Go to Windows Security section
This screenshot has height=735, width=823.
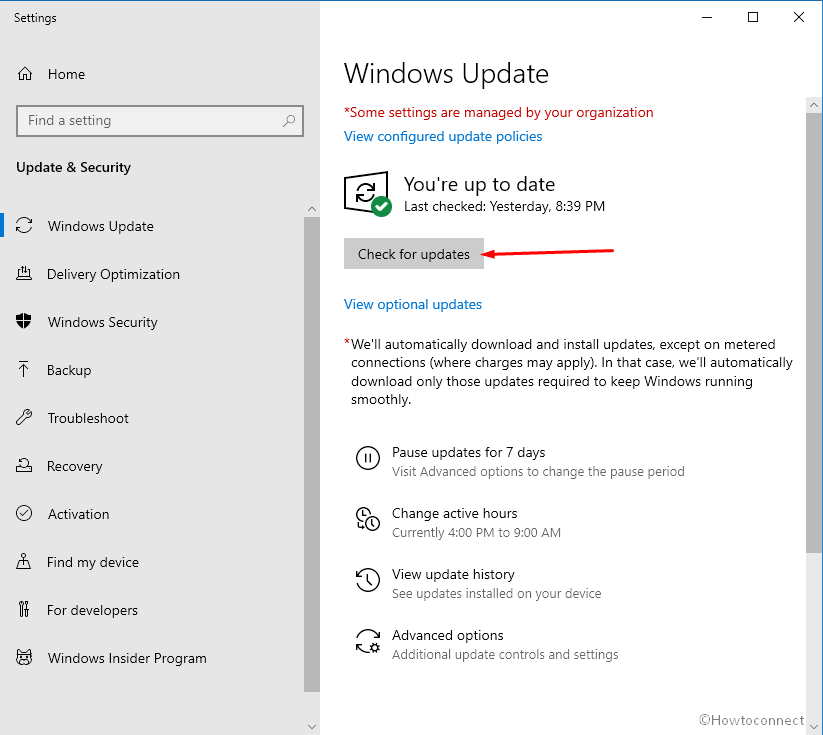point(152,322)
